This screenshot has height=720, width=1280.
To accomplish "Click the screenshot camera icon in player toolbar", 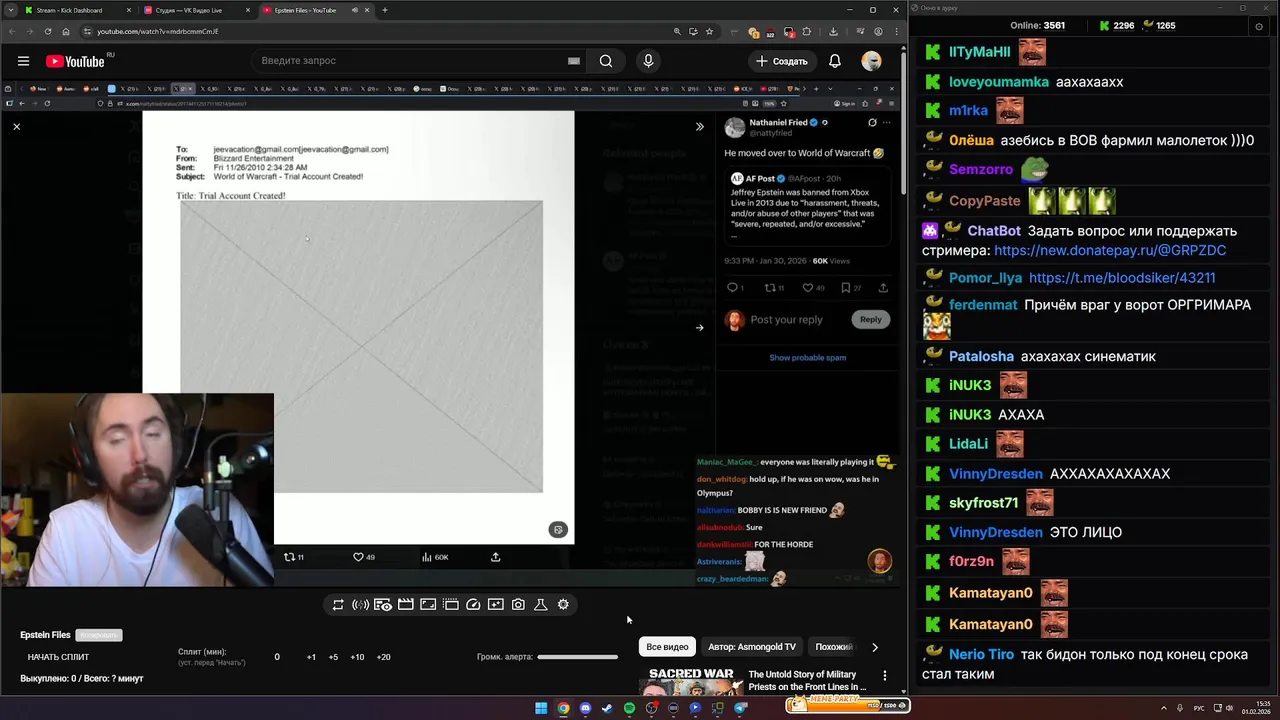I will click(518, 605).
